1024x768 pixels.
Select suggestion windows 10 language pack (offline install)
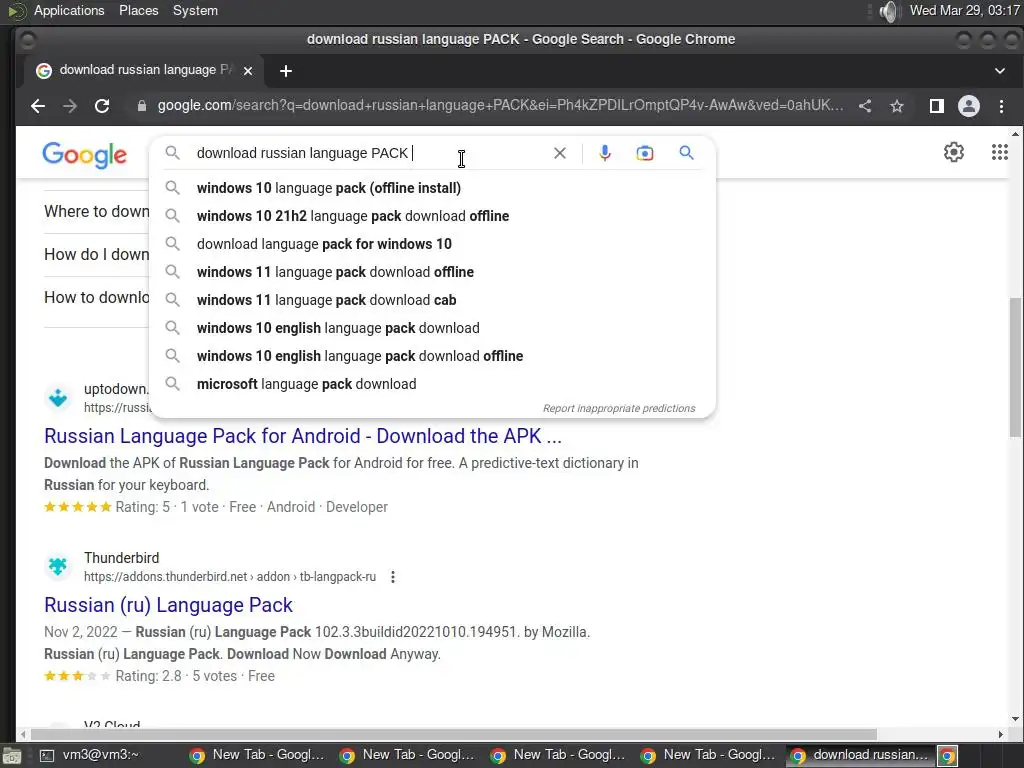point(432,188)
